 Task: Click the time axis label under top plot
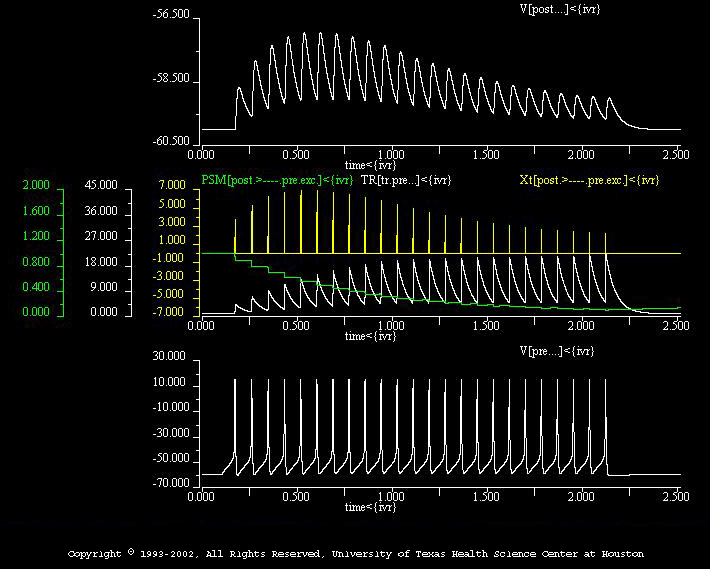372,166
